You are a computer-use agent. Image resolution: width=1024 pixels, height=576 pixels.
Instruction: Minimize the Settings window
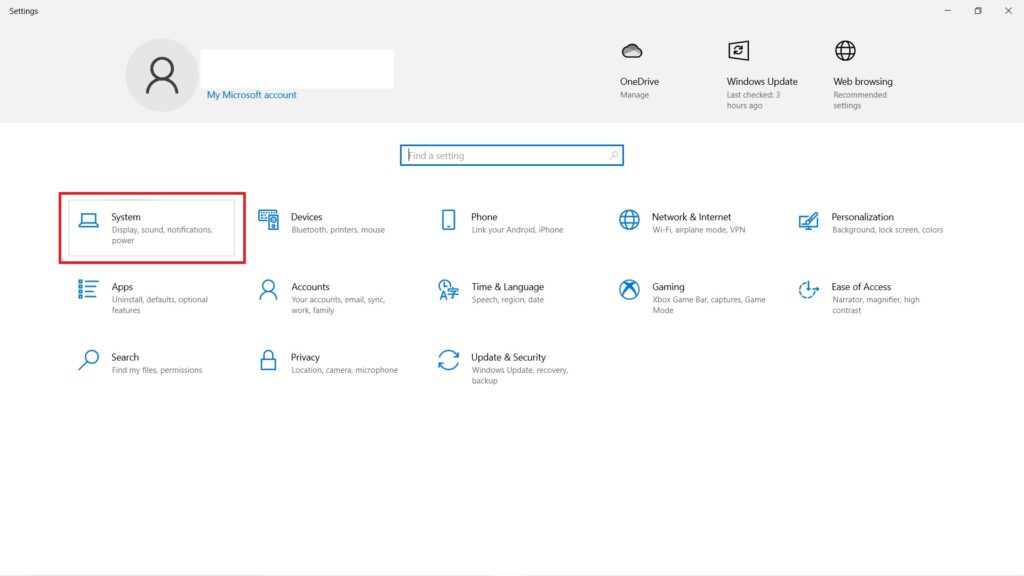[x=948, y=10]
